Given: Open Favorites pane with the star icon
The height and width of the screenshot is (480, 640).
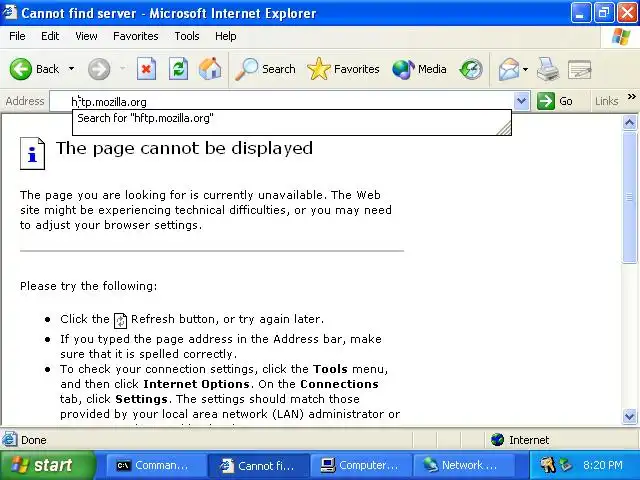Looking at the screenshot, I should [343, 69].
